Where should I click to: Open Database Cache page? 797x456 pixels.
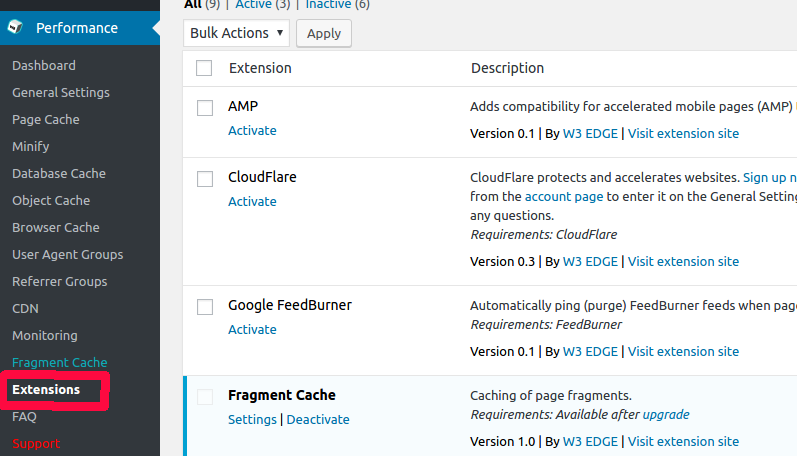click(59, 173)
